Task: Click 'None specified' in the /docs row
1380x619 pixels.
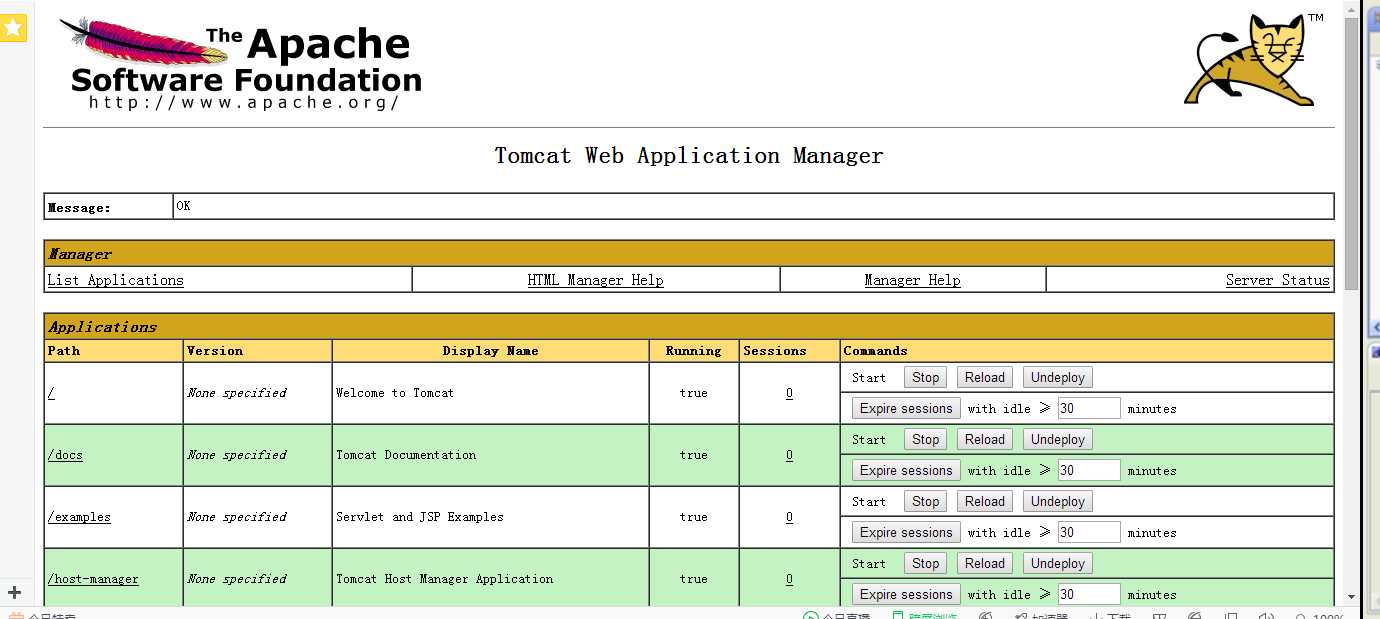Action: (237, 455)
